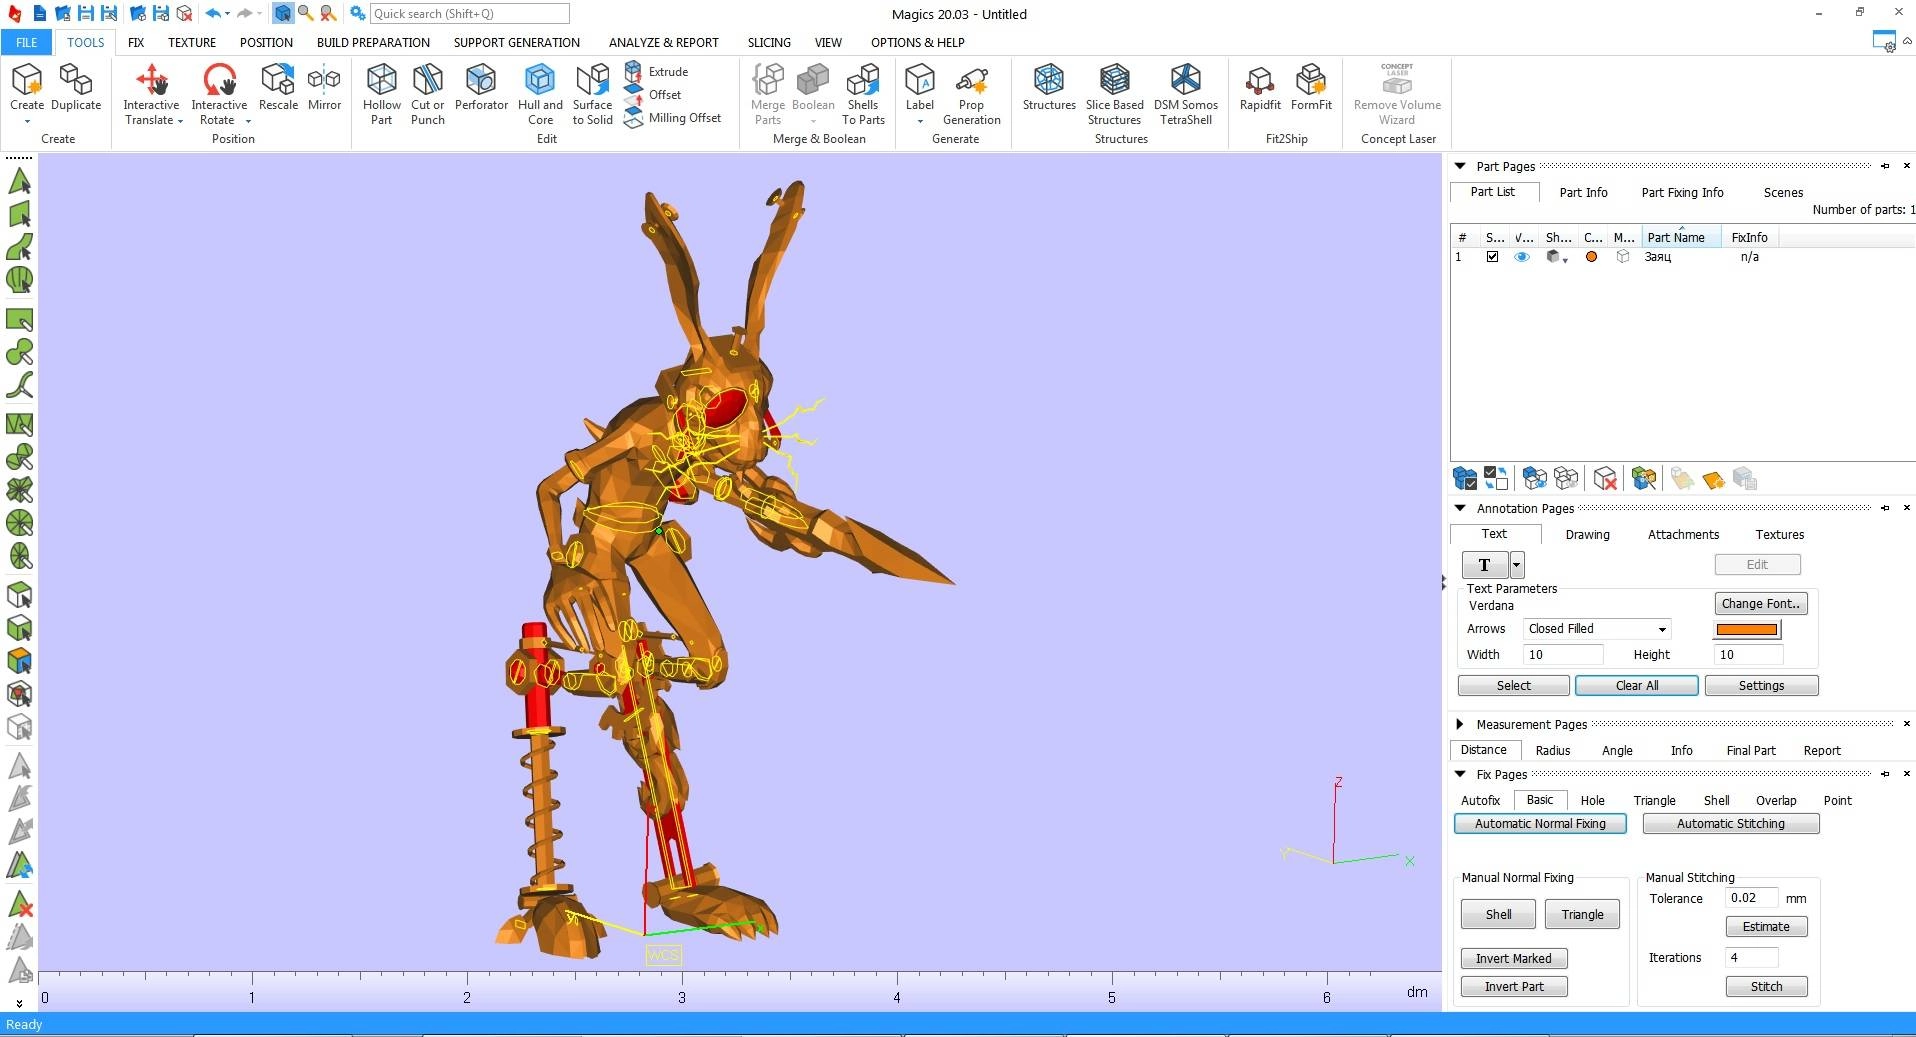Open the Drawing annotation tab

coord(1587,534)
